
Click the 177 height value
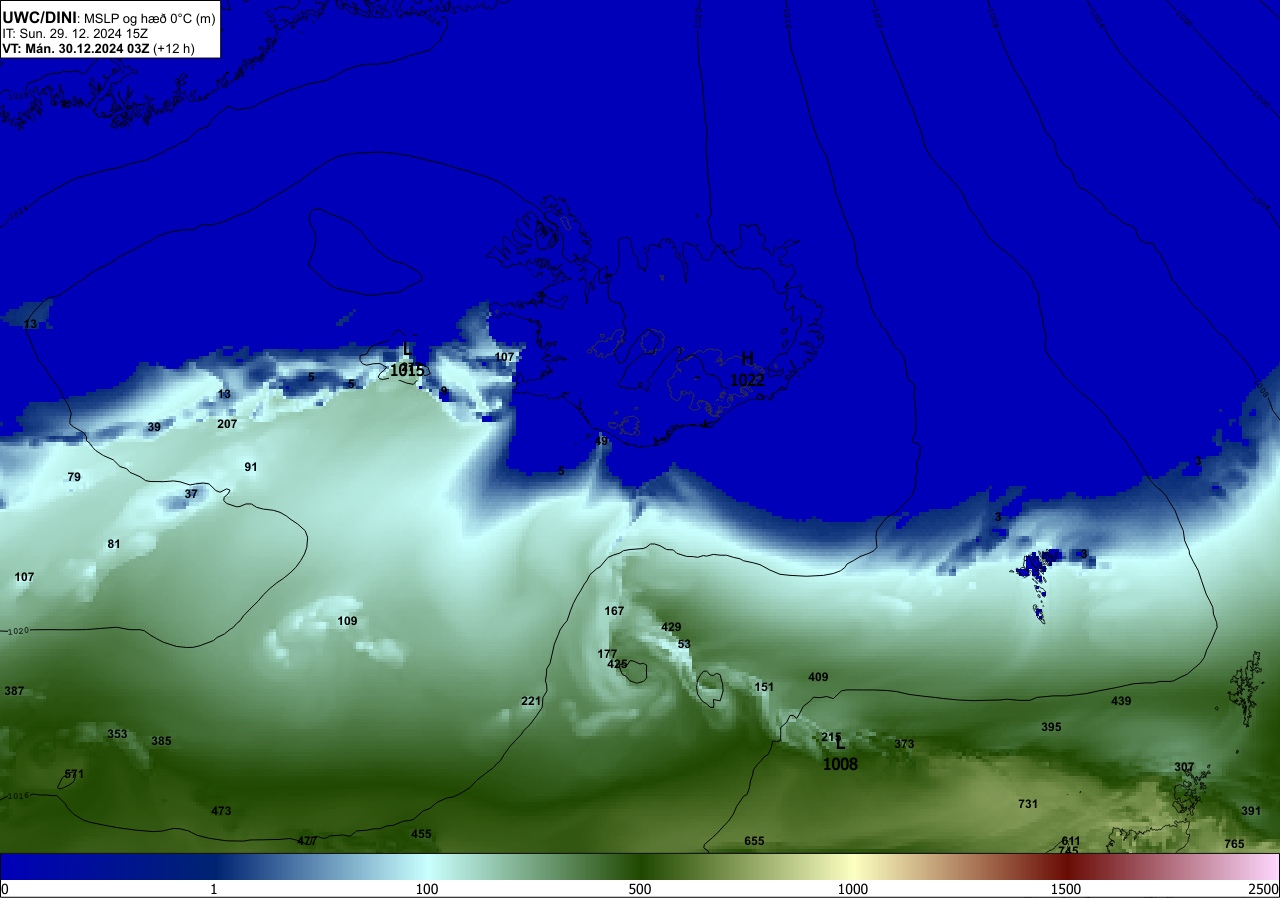pos(607,654)
